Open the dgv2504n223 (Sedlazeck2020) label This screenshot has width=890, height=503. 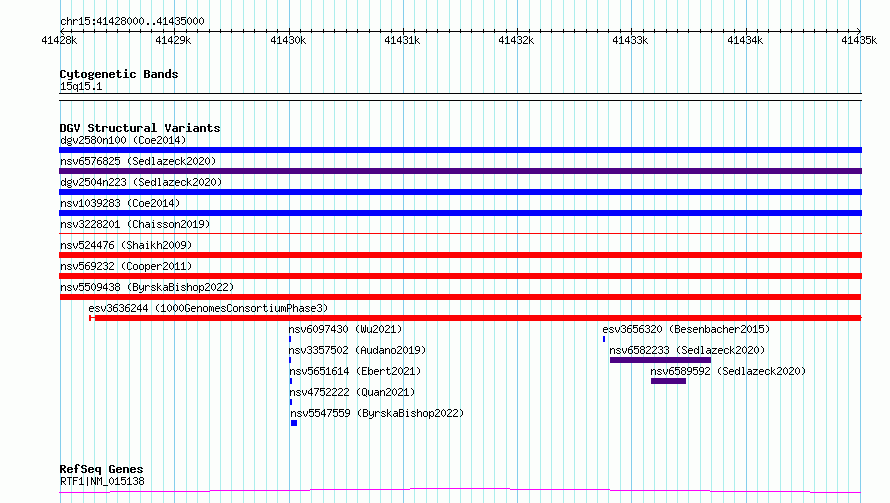click(141, 182)
